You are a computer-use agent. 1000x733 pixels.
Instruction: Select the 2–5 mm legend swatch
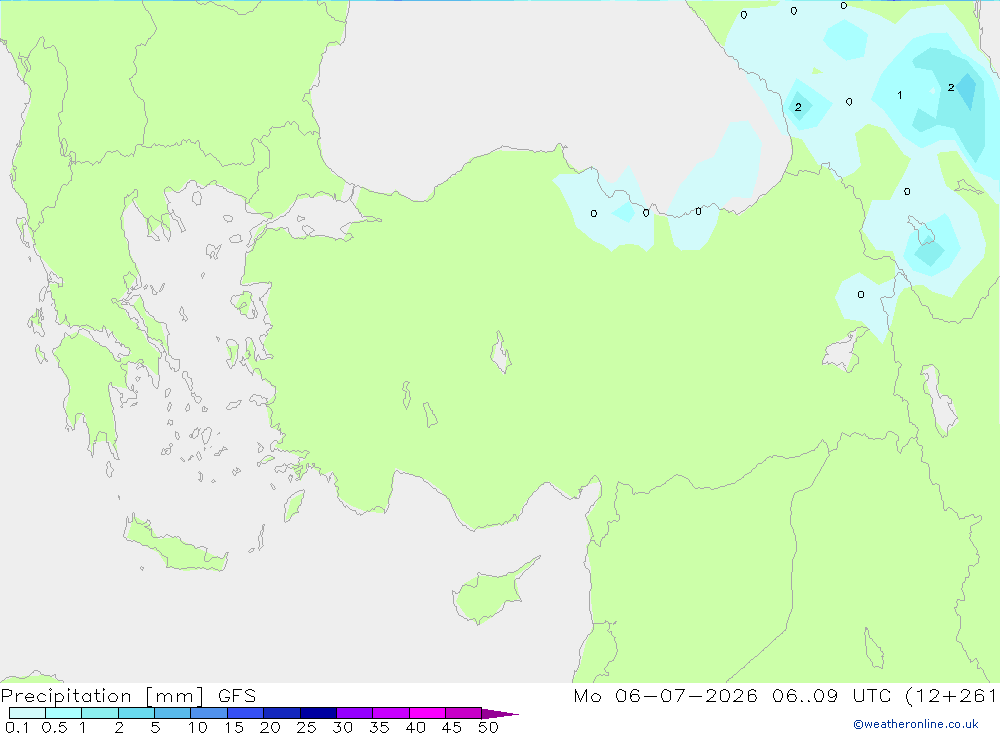click(136, 713)
